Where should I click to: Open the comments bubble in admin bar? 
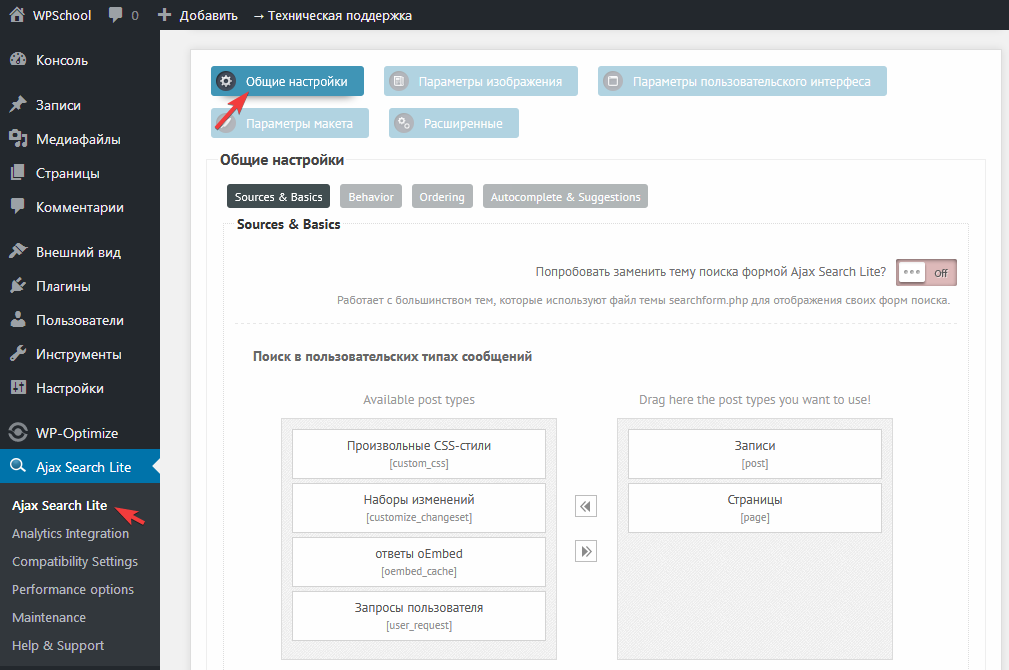(116, 16)
